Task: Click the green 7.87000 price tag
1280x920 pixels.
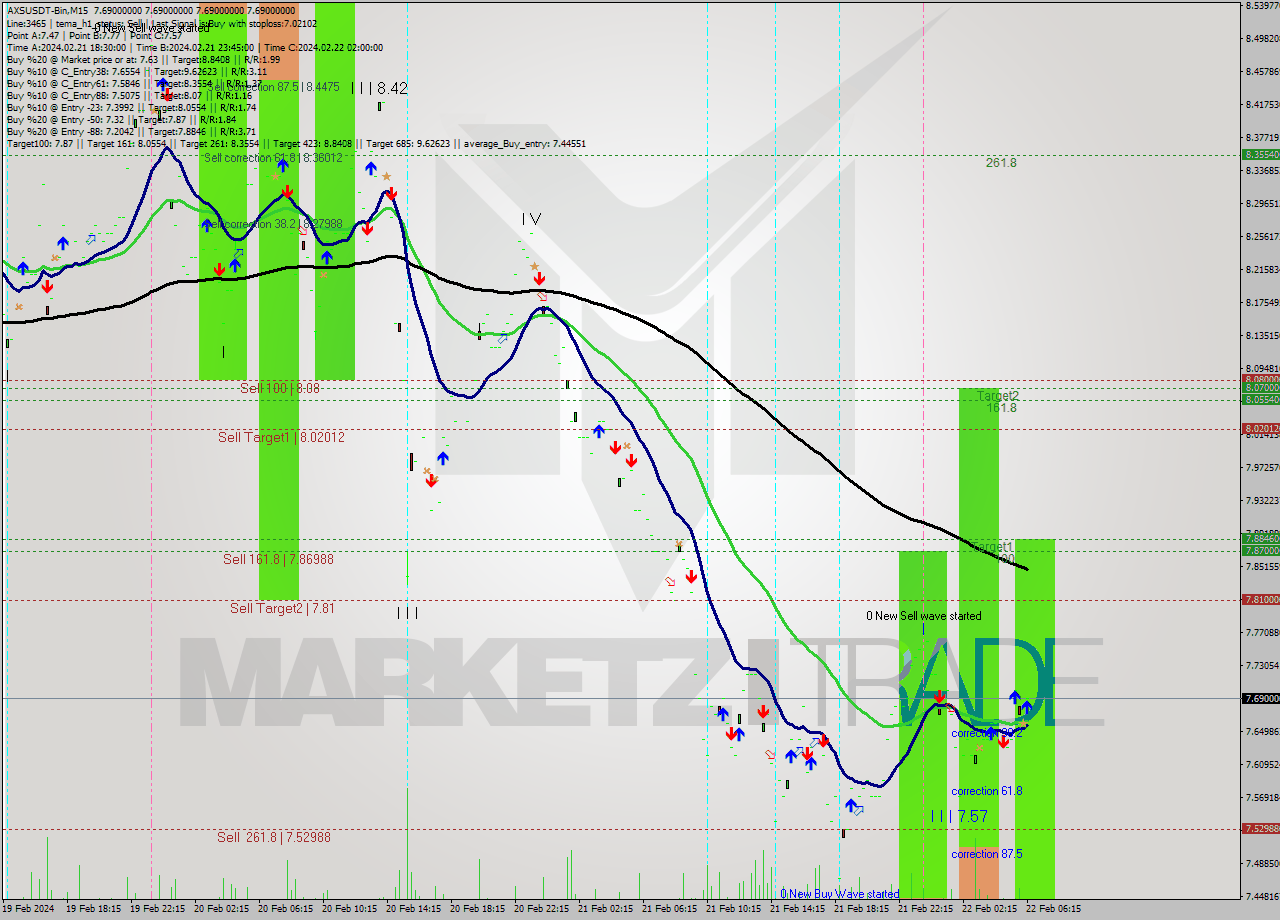Action: (1260, 550)
